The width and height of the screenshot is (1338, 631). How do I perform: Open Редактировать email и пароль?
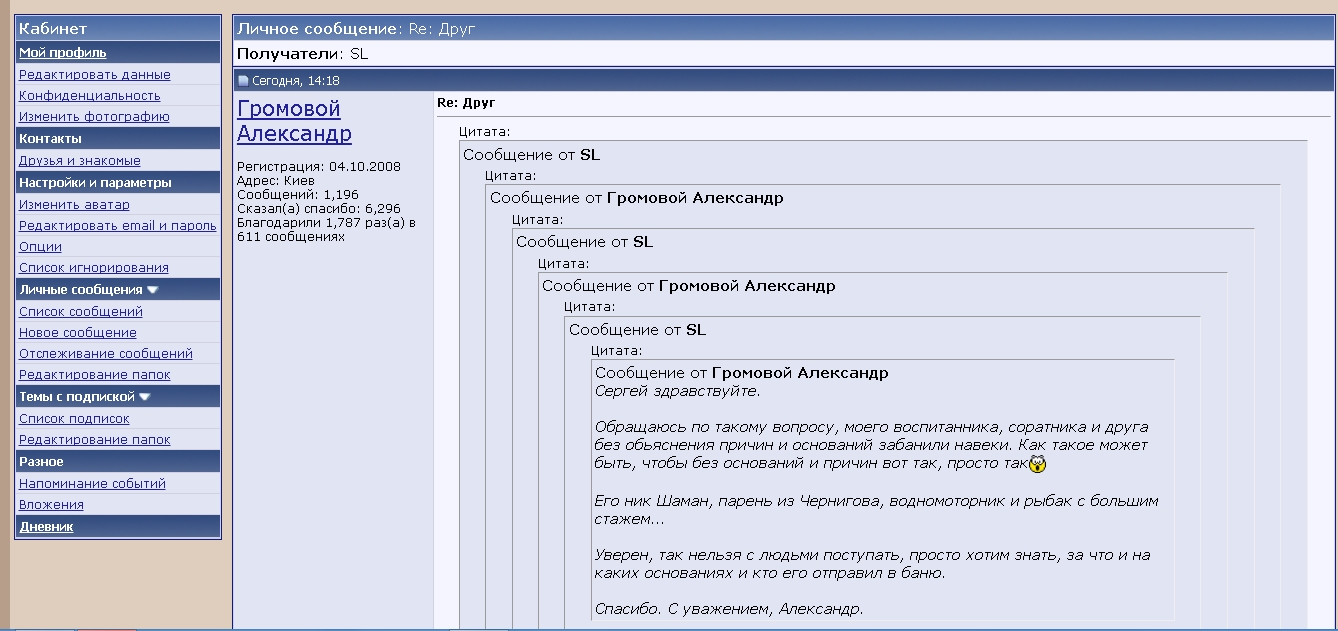(117, 226)
